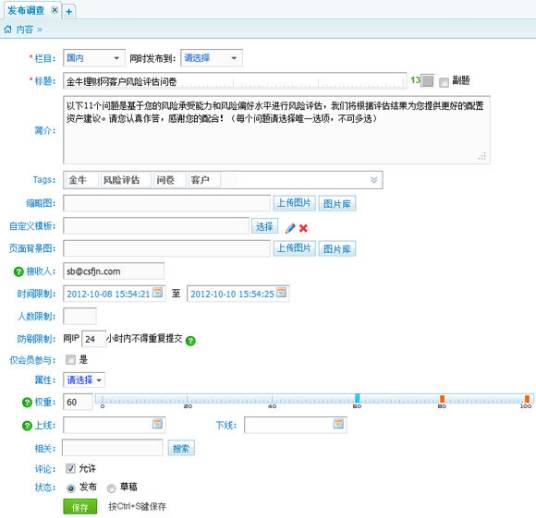536x518 pixels.
Task: Toggle the 仅会员参与 是 checkbox
Action: tap(70, 359)
